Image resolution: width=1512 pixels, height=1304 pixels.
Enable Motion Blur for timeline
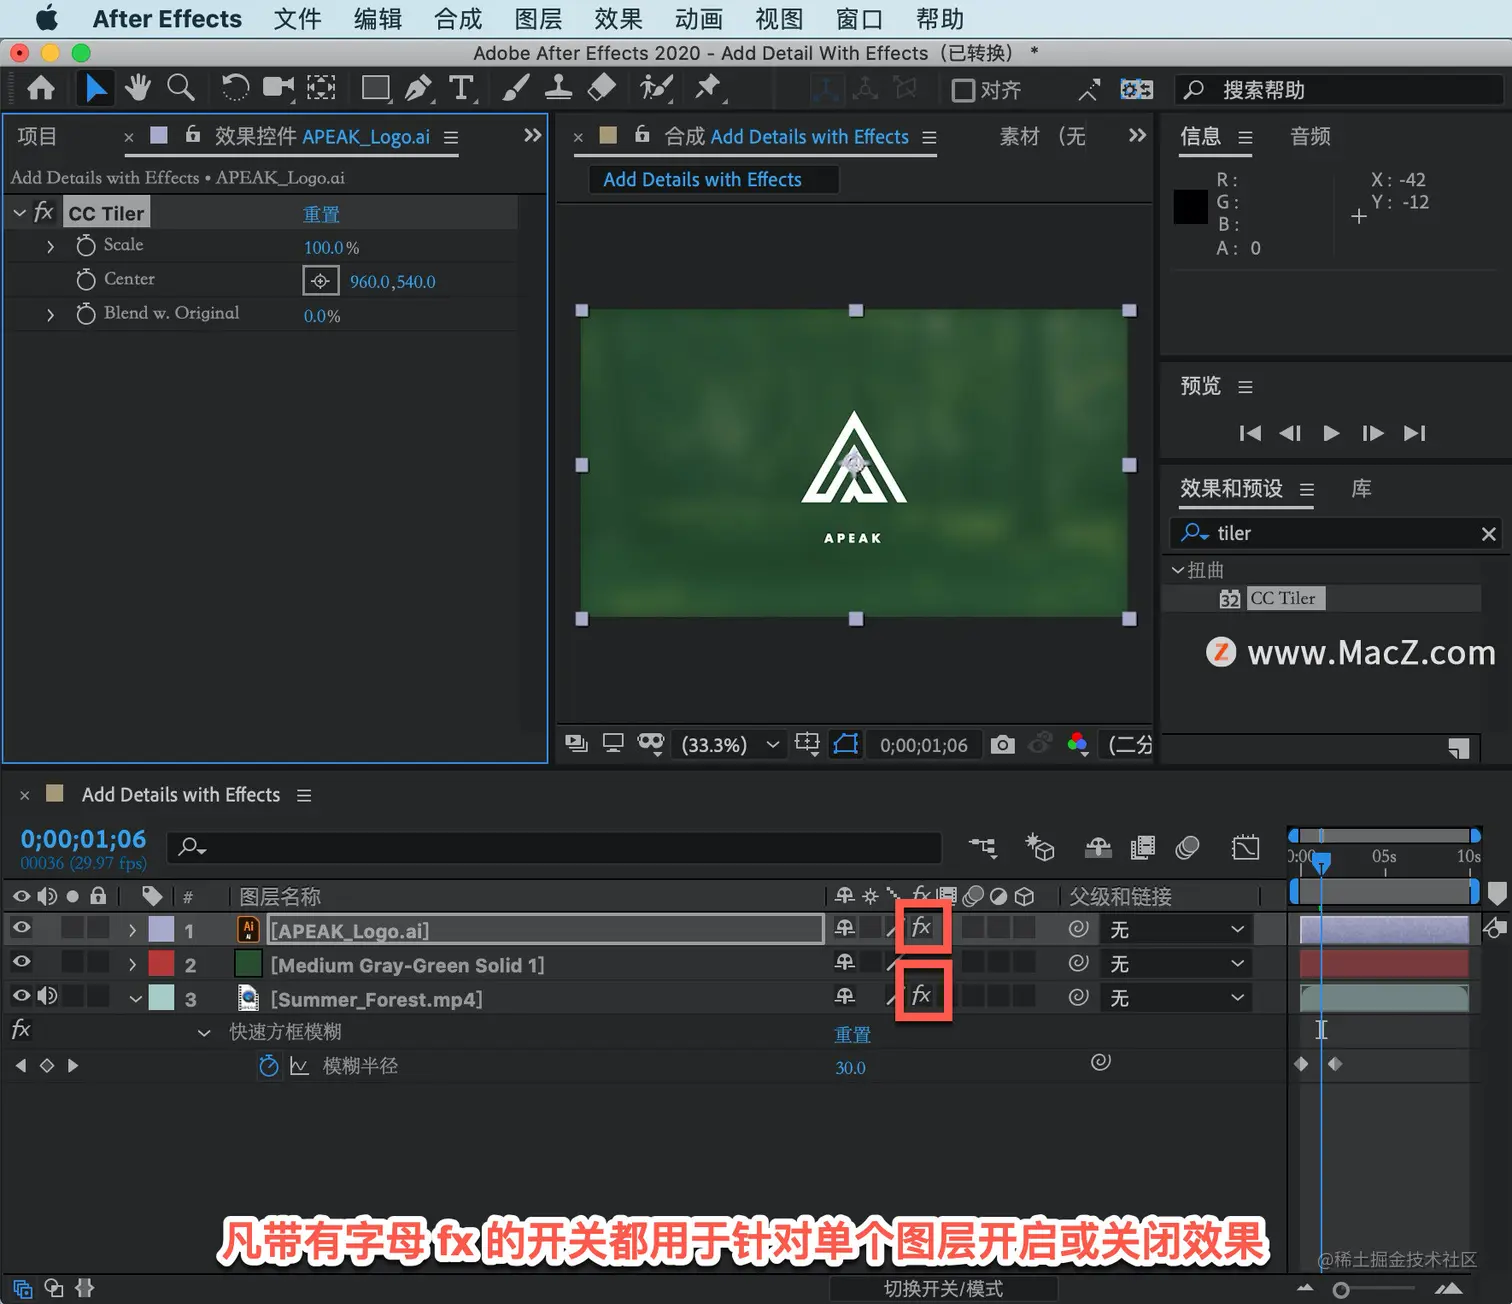pyautogui.click(x=1187, y=848)
